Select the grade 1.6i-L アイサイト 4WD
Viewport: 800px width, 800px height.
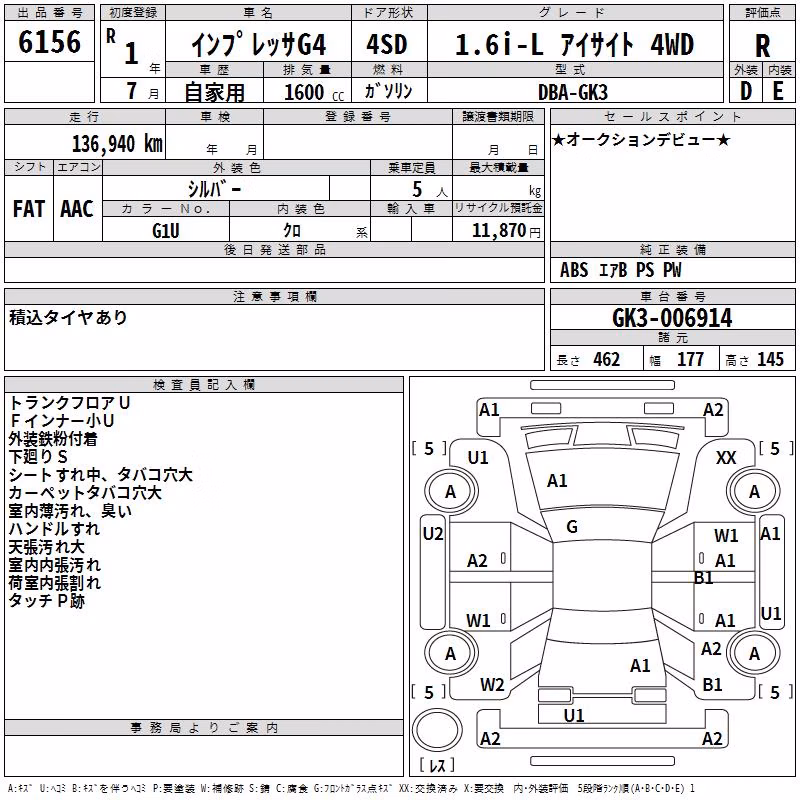[x=574, y=44]
